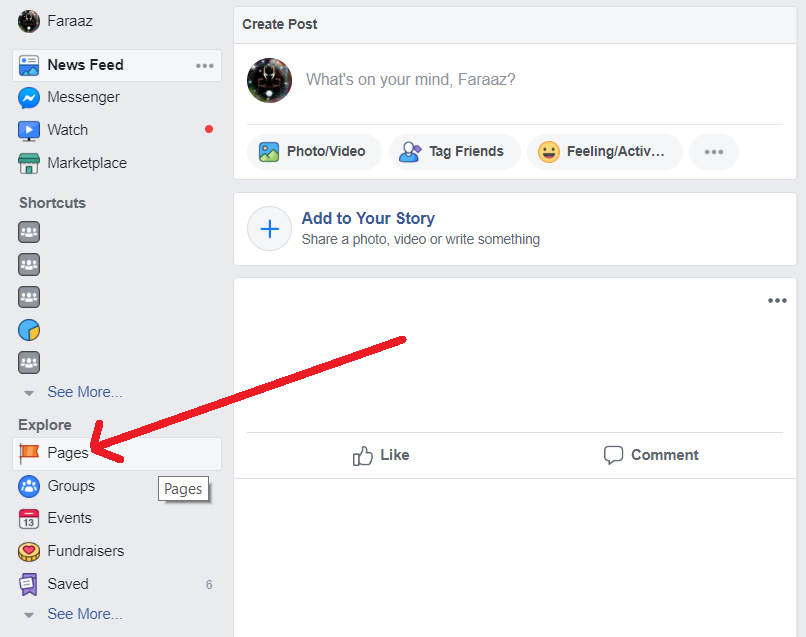Click the orange Pages flag icon
The height and width of the screenshot is (637, 806).
(x=29, y=453)
